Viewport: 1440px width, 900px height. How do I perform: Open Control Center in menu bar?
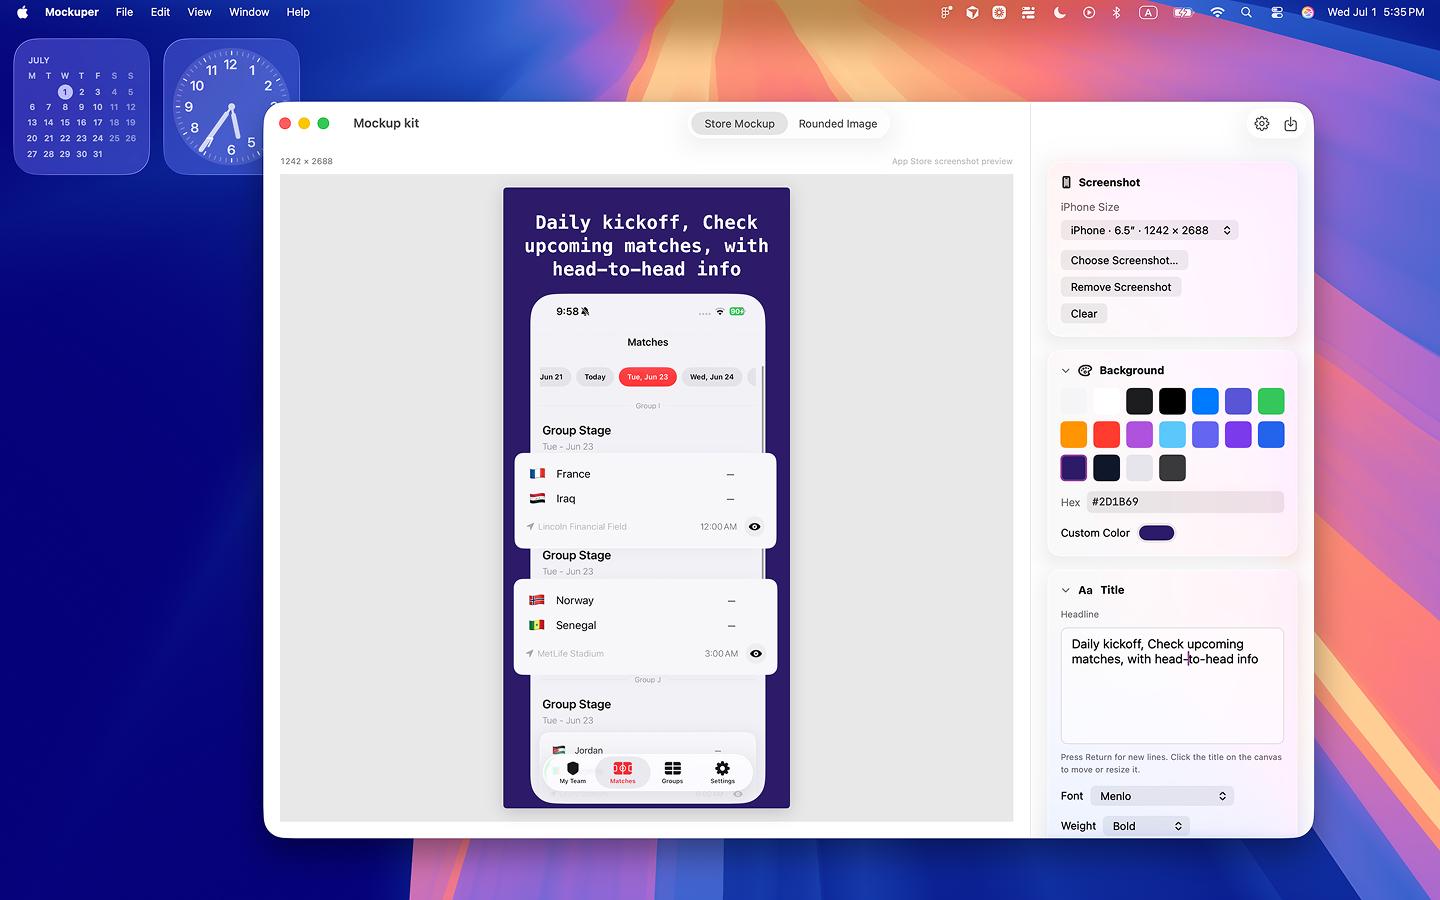[1277, 12]
